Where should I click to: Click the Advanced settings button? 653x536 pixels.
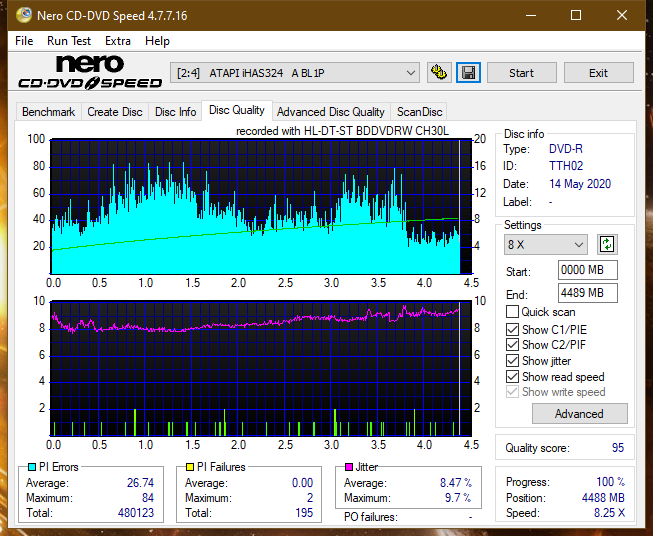pos(579,414)
